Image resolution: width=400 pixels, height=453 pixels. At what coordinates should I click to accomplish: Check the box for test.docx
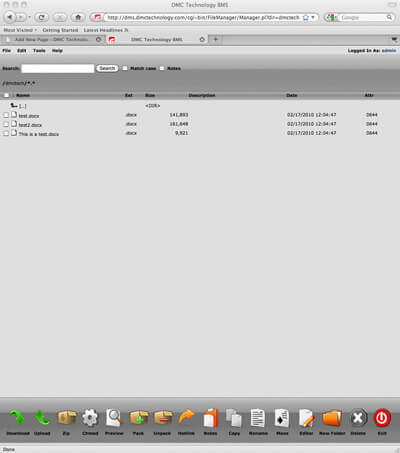[6, 115]
